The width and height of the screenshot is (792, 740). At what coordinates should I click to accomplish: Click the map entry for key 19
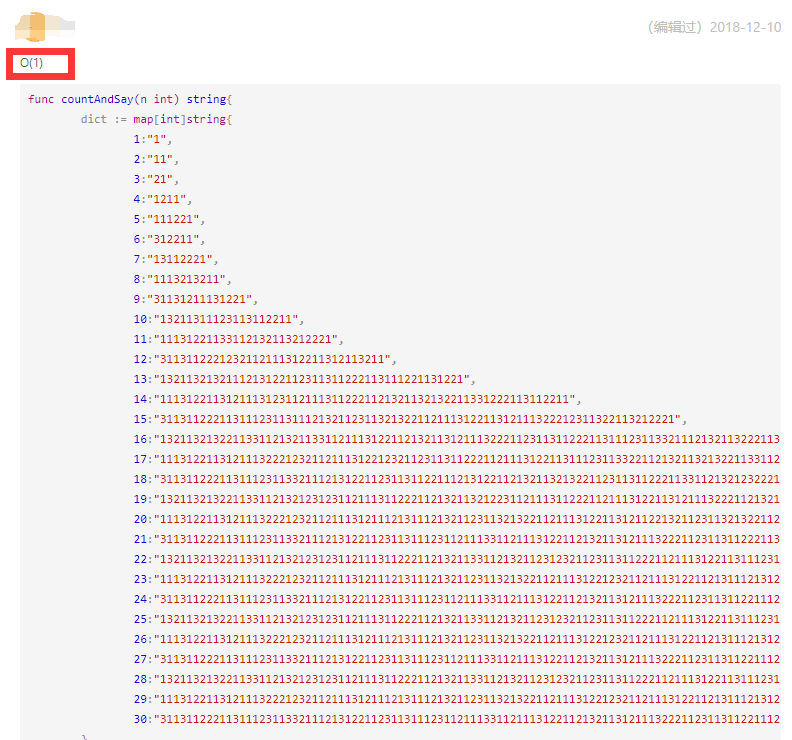(x=457, y=500)
